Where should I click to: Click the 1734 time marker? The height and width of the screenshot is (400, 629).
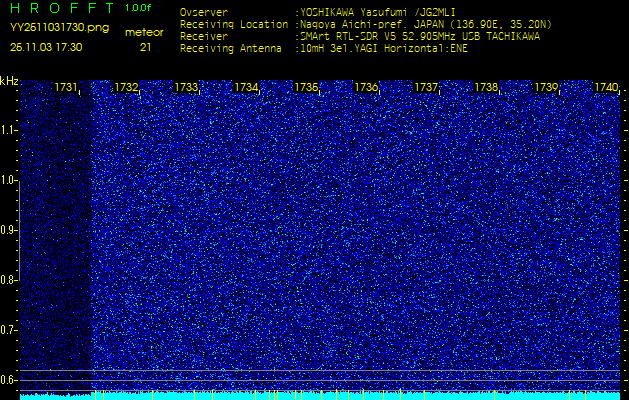click(246, 87)
